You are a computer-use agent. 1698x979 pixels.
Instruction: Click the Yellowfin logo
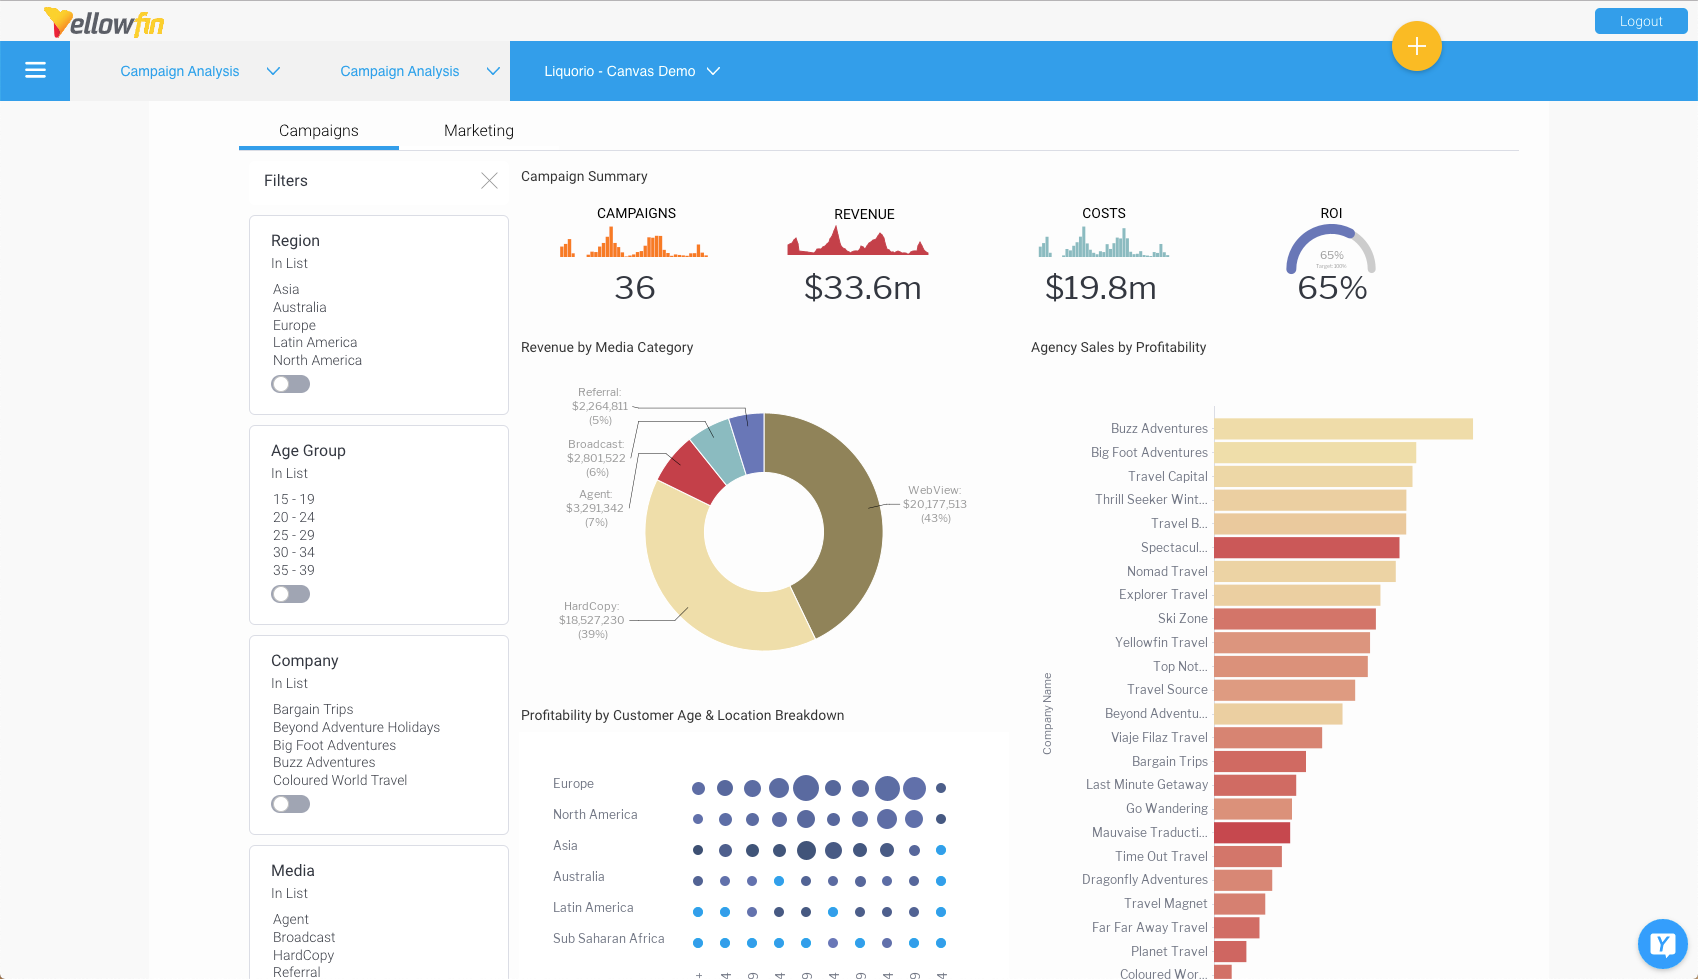(x=104, y=21)
